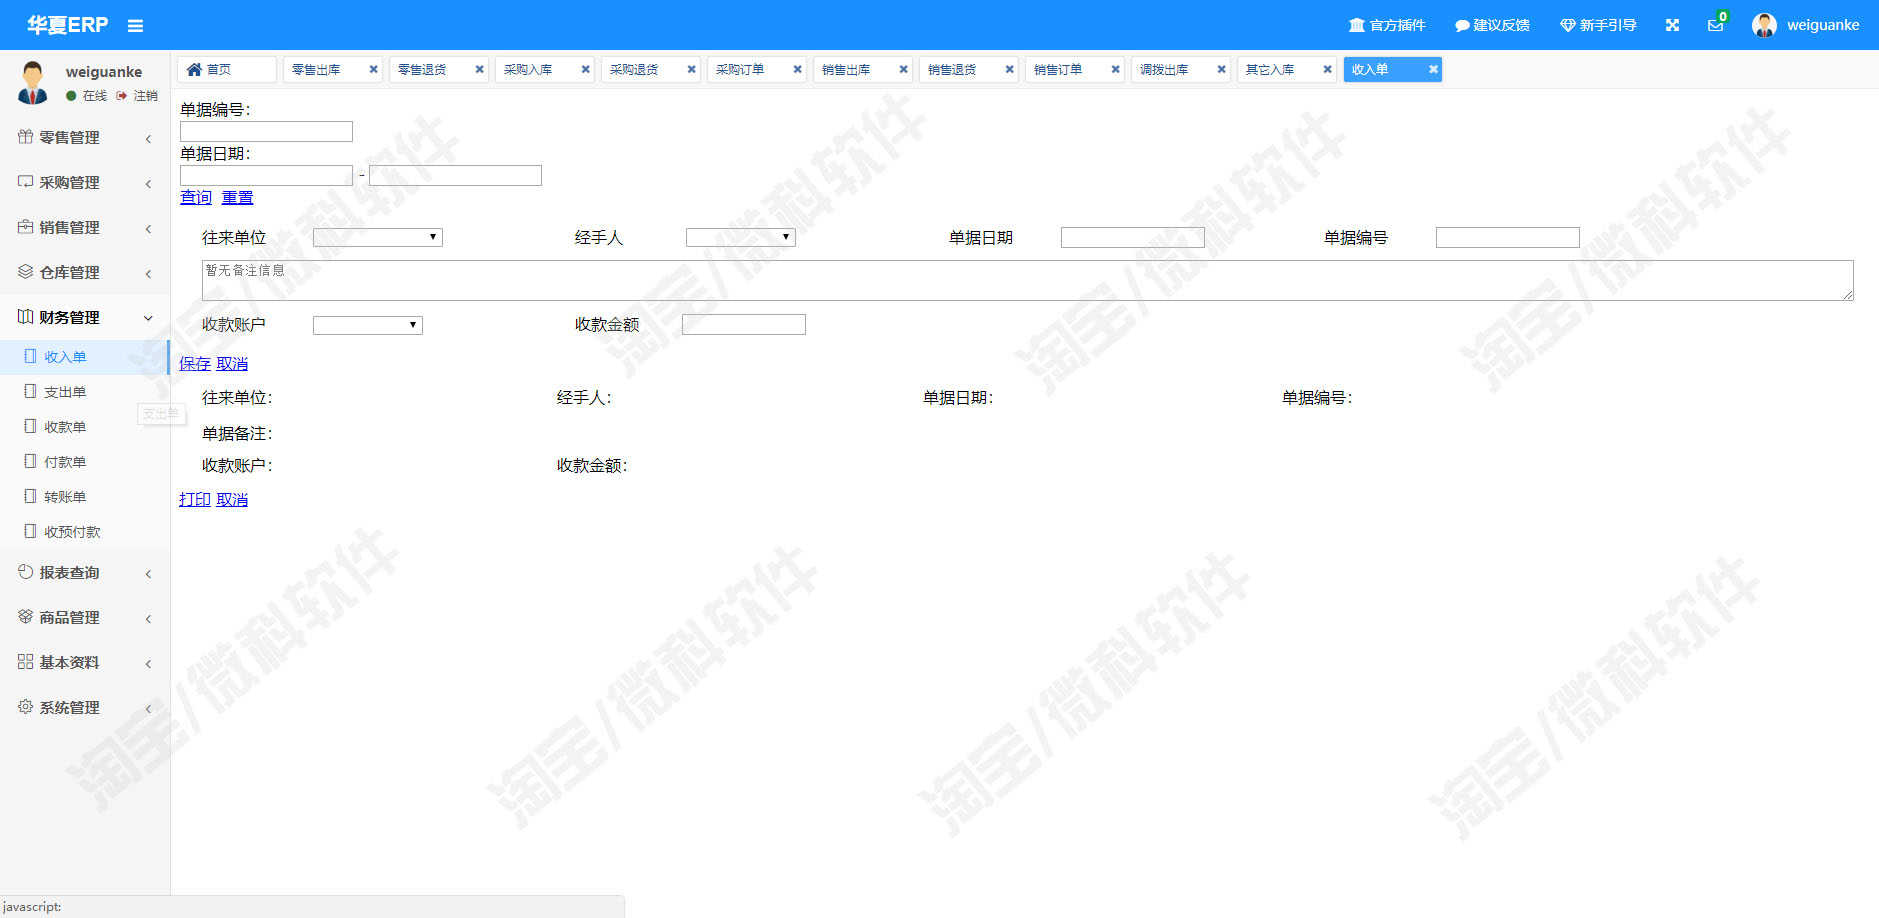Click 保存 save link
Image resolution: width=1879 pixels, height=918 pixels.
(195, 363)
